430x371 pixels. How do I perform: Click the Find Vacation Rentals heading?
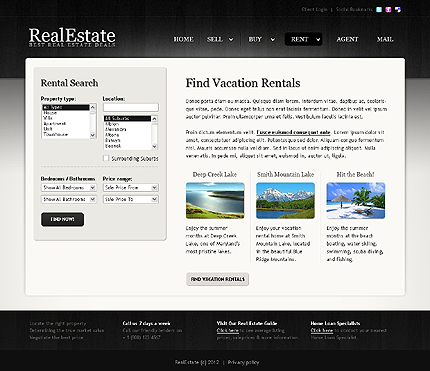(x=243, y=83)
